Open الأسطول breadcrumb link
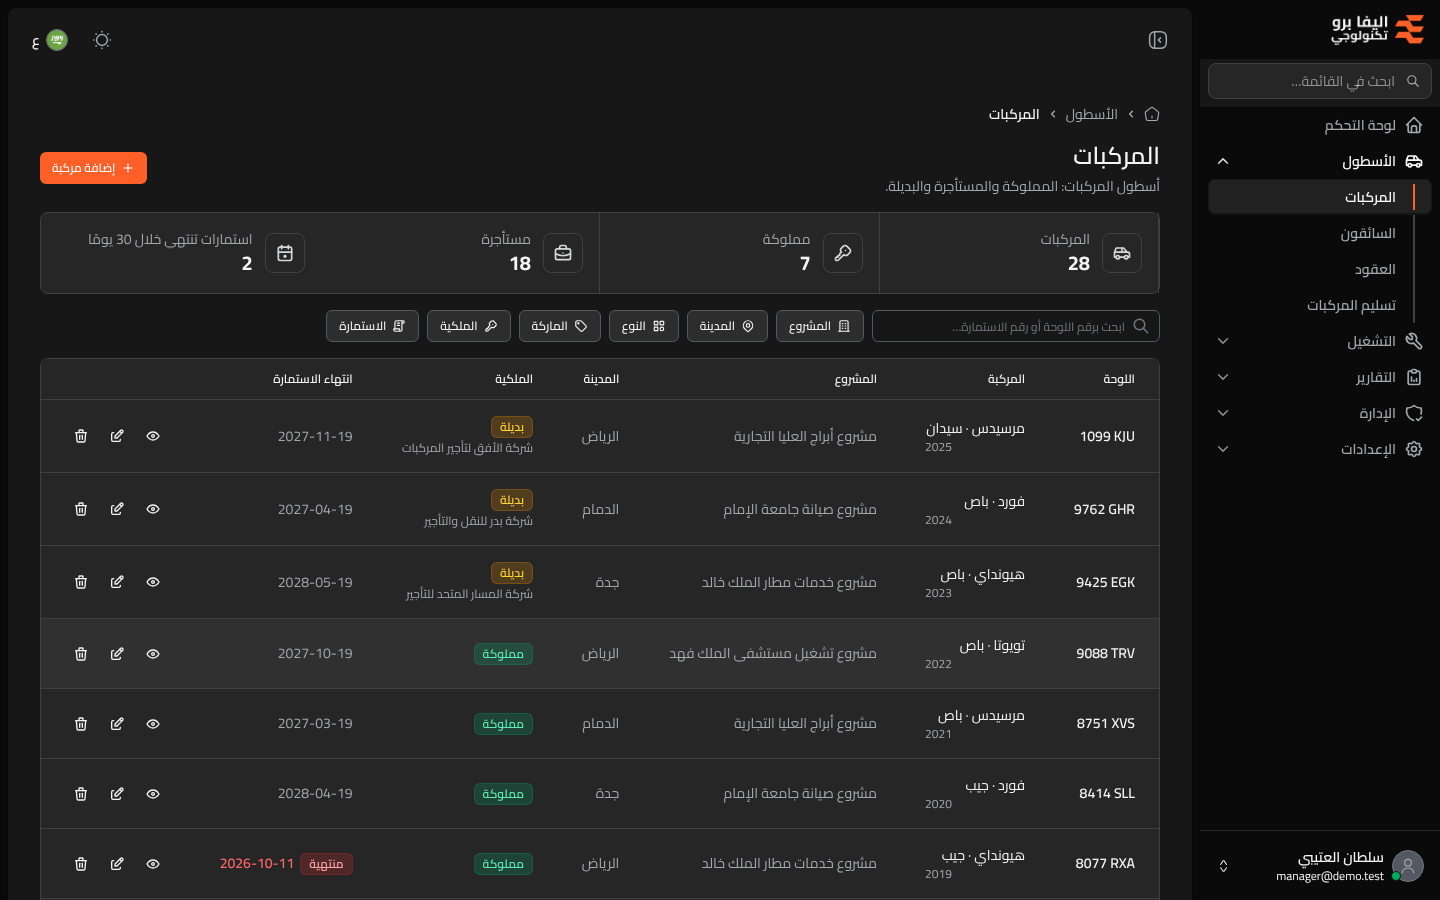This screenshot has height=900, width=1440. click(x=1091, y=114)
